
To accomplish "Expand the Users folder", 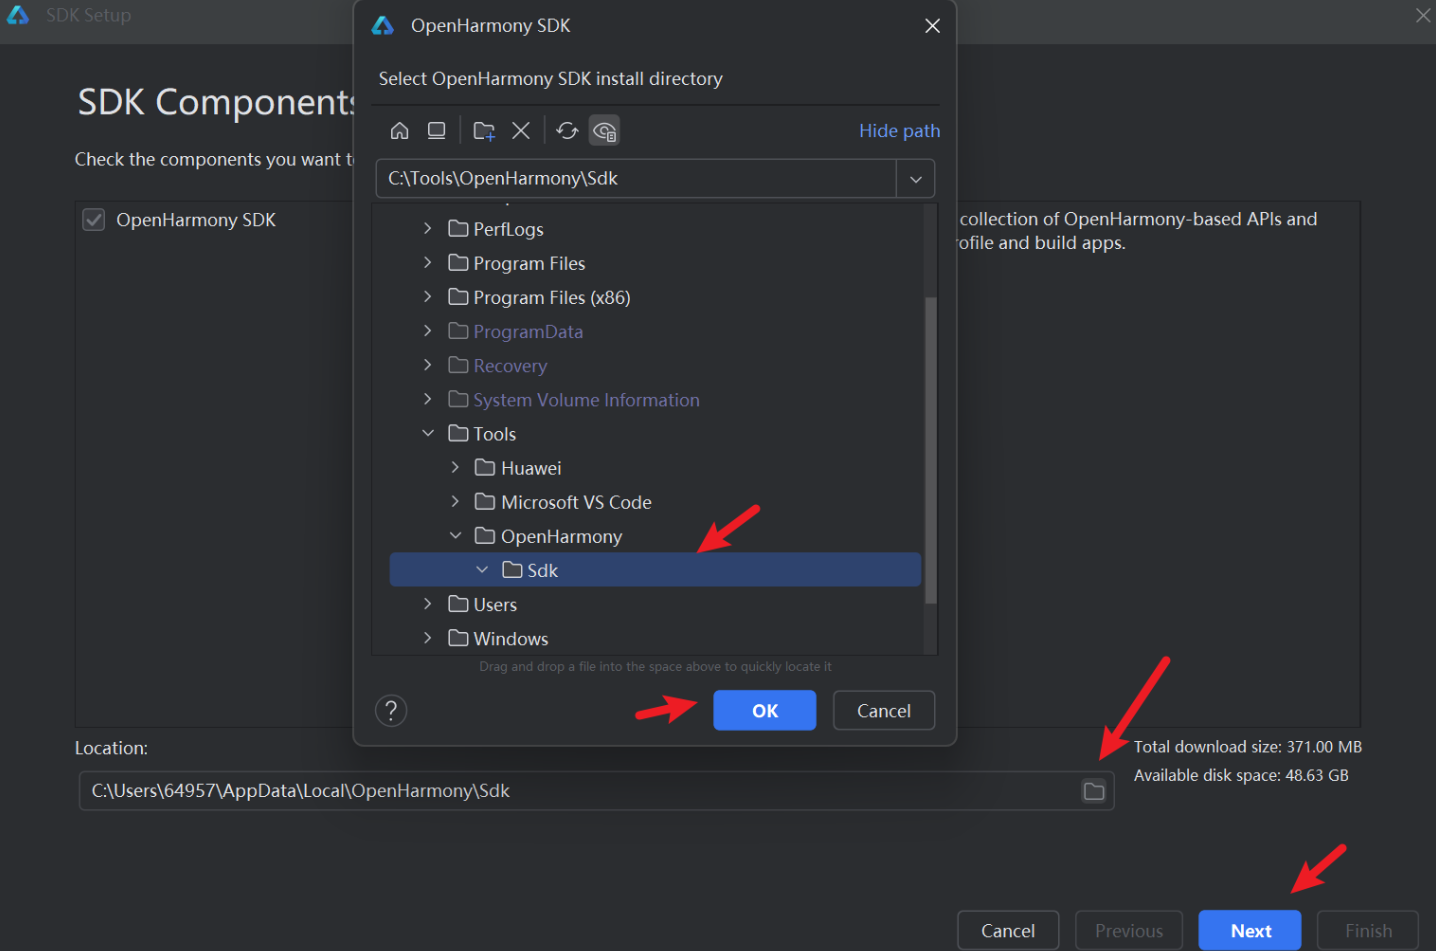I will 428,604.
